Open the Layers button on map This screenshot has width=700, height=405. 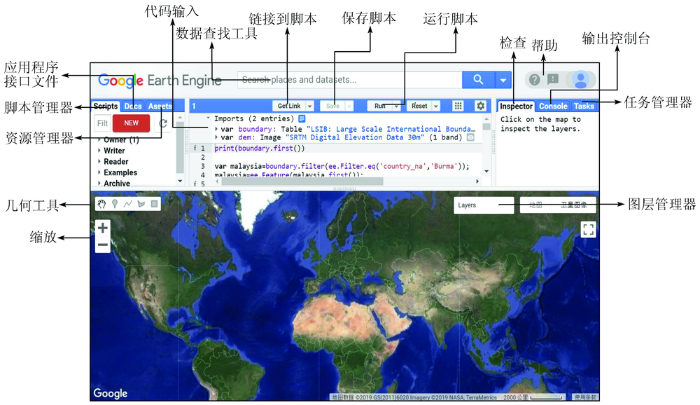coord(484,205)
